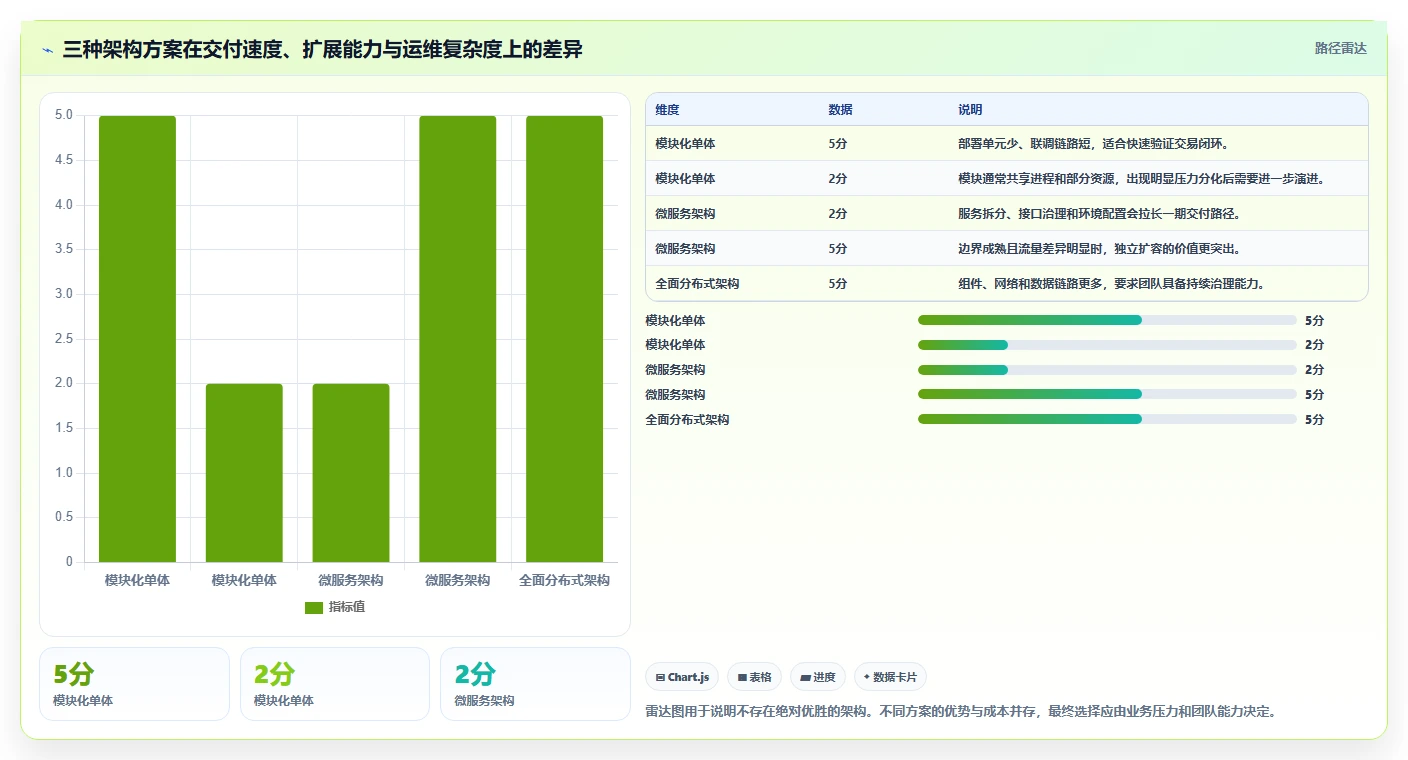The height and width of the screenshot is (760, 1408).
Task: Click the 进度 chip
Action: (817, 677)
